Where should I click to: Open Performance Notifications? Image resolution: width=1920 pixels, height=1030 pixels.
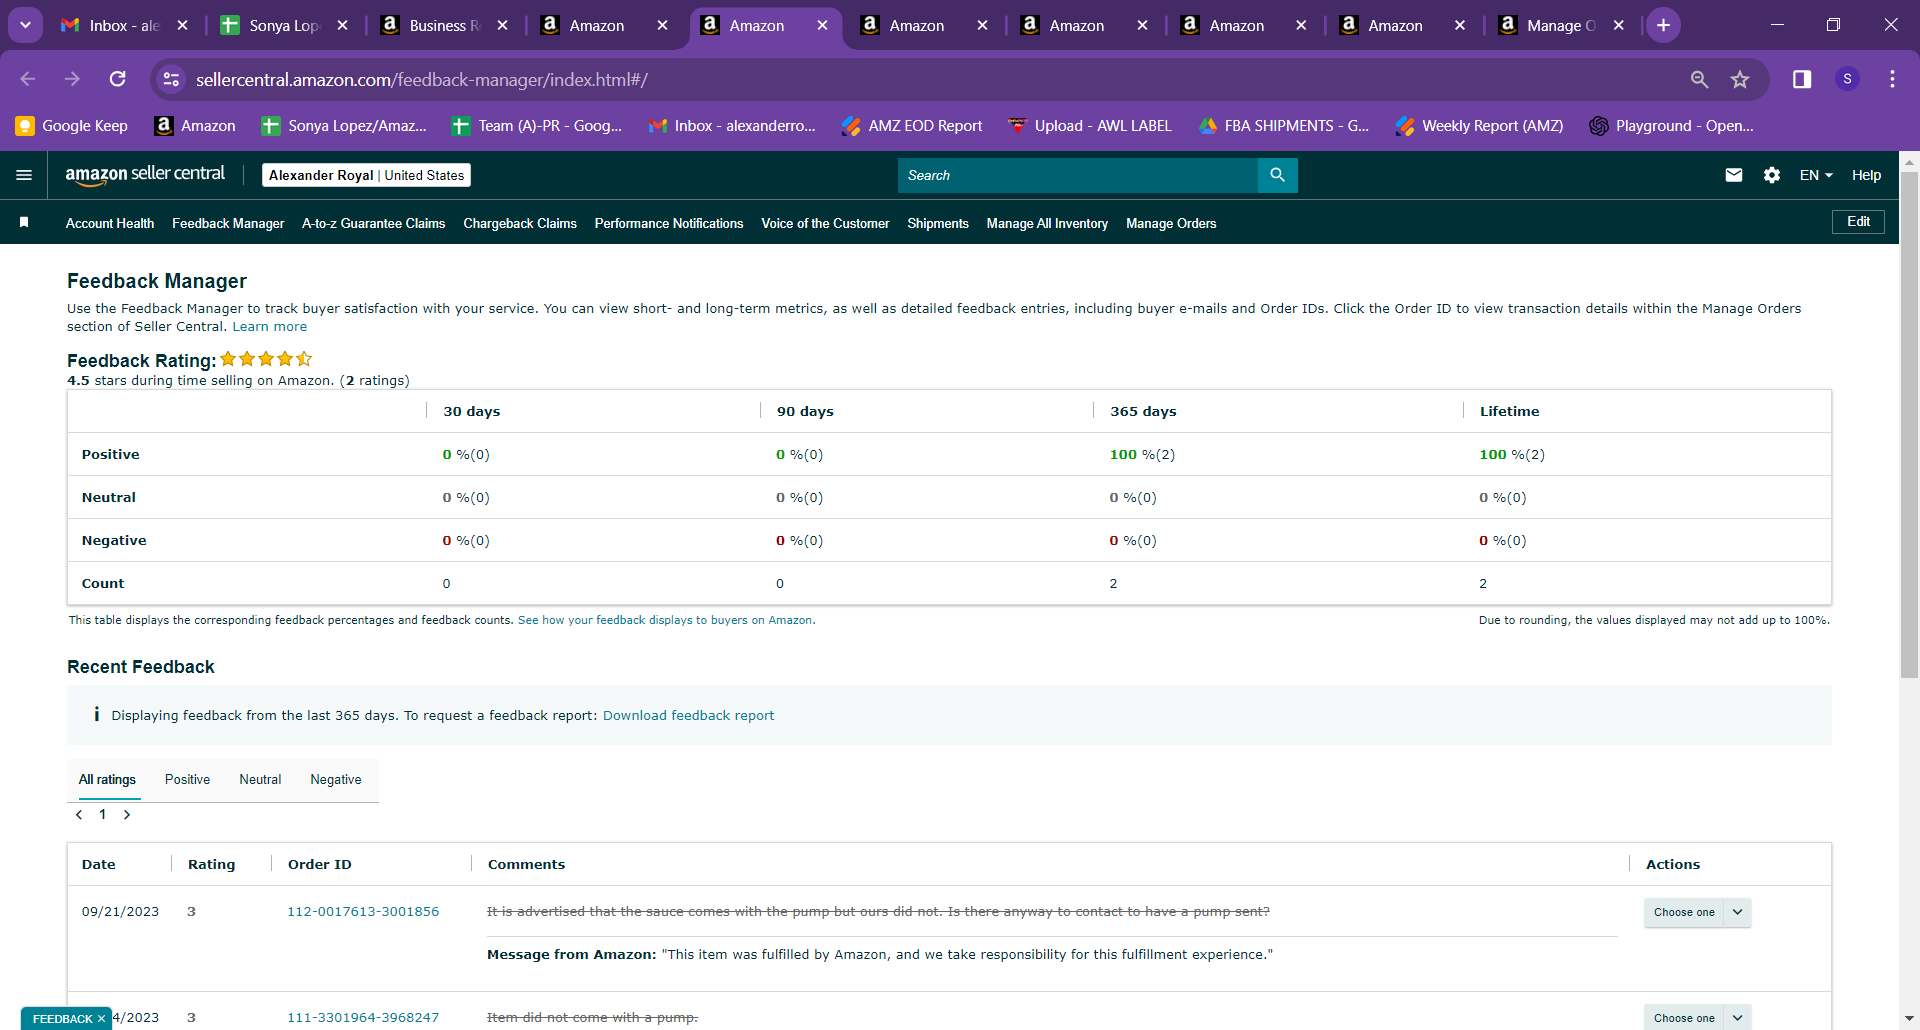click(669, 223)
